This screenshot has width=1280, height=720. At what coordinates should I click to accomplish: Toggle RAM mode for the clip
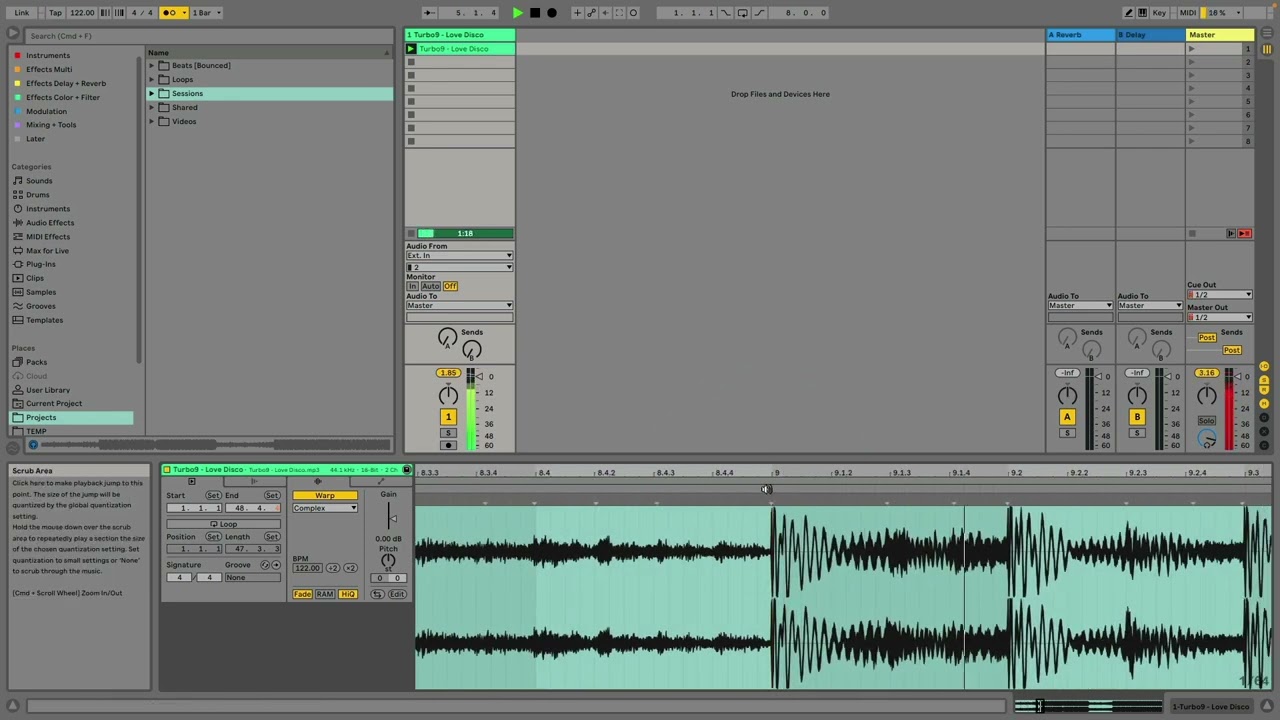point(325,594)
